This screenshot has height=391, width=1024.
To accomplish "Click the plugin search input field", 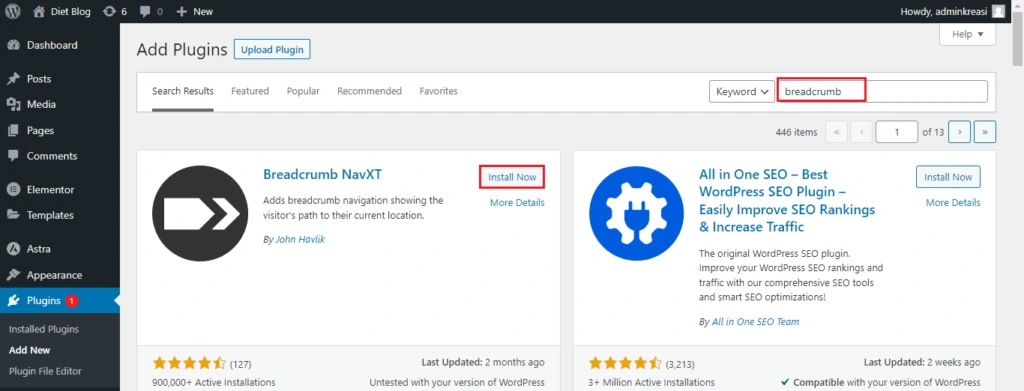I will 882,91.
